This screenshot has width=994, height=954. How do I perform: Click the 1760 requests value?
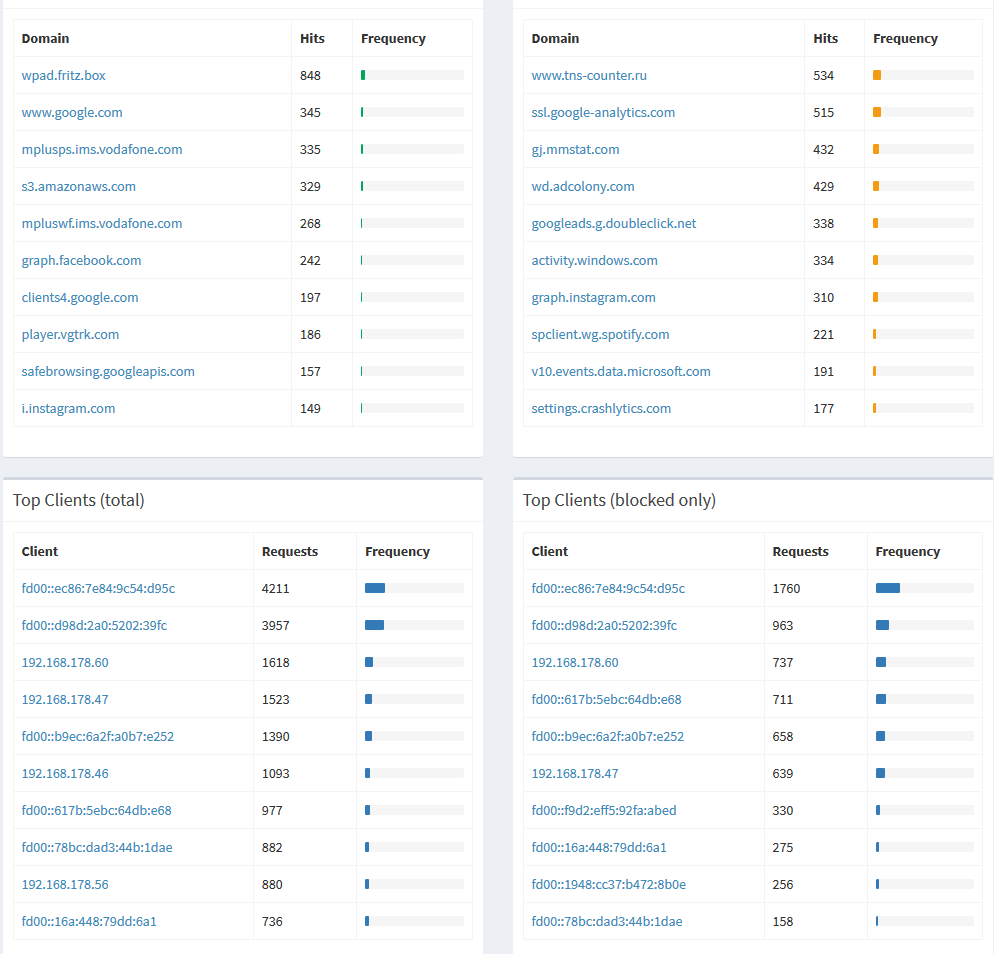tap(786, 588)
